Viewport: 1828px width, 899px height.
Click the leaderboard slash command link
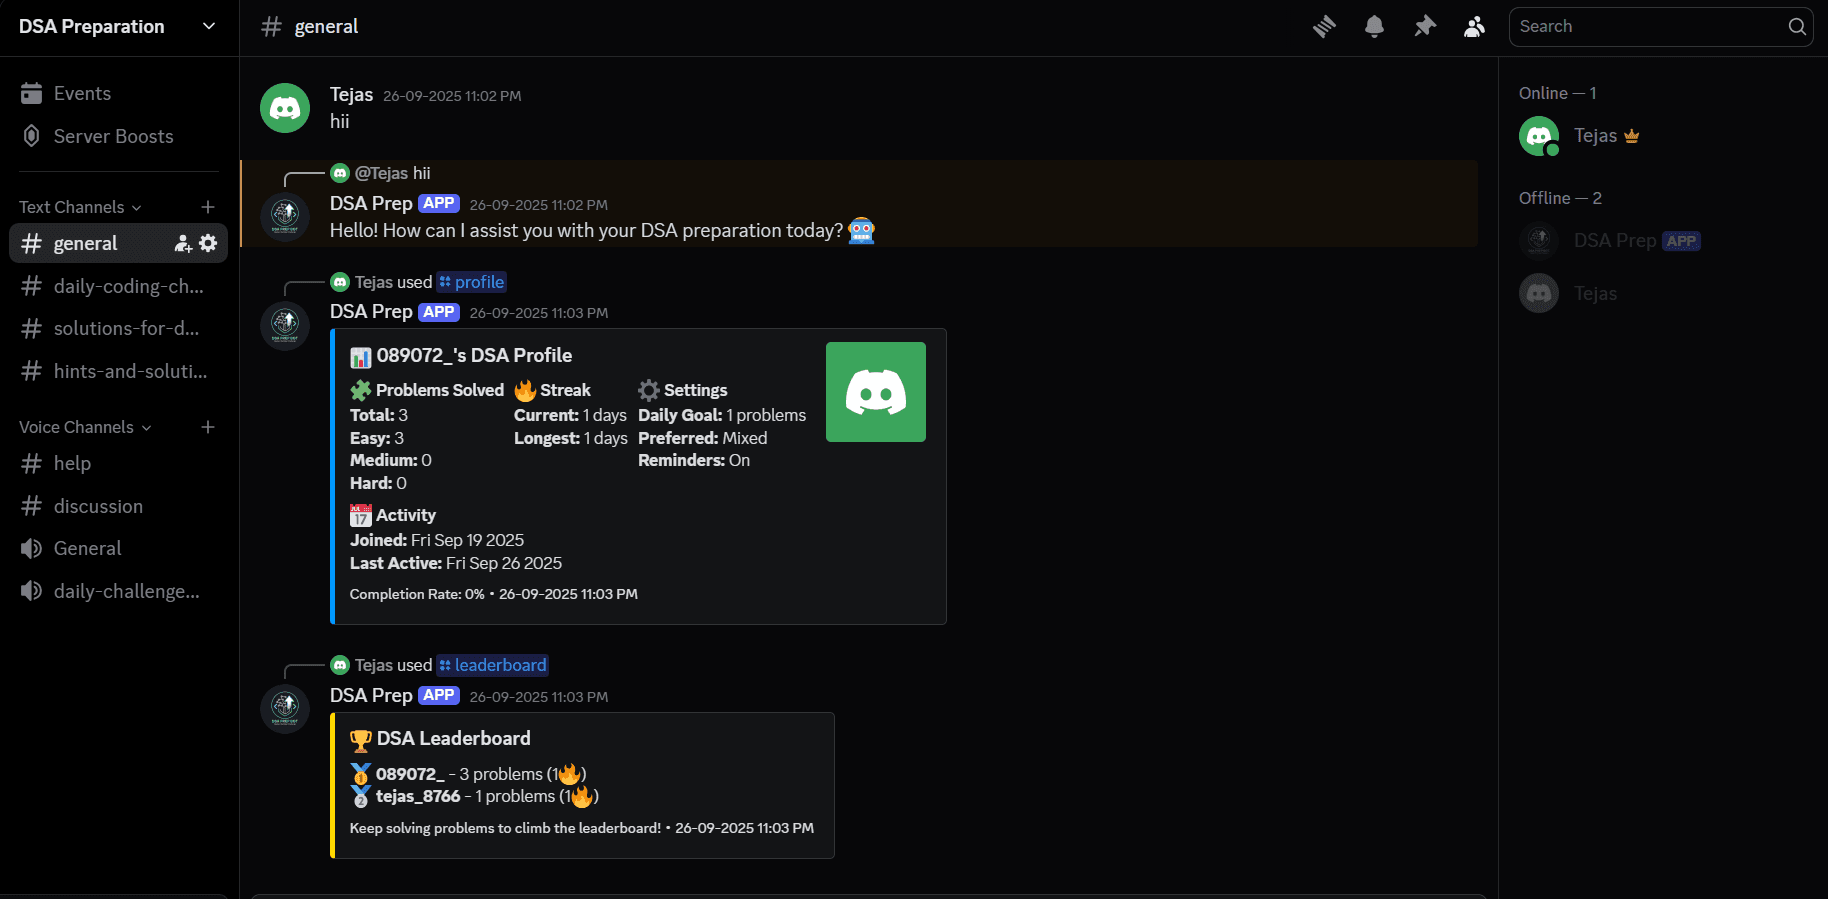click(x=493, y=665)
